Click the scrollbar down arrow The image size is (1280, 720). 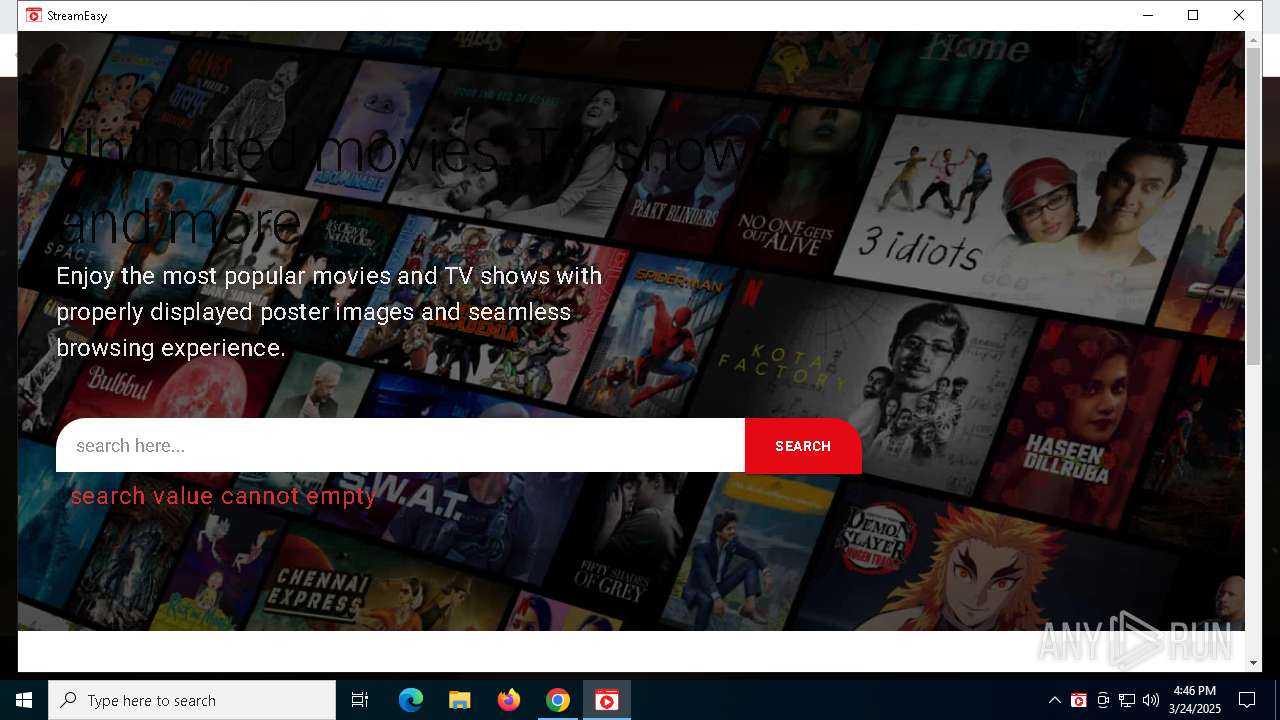(1253, 663)
